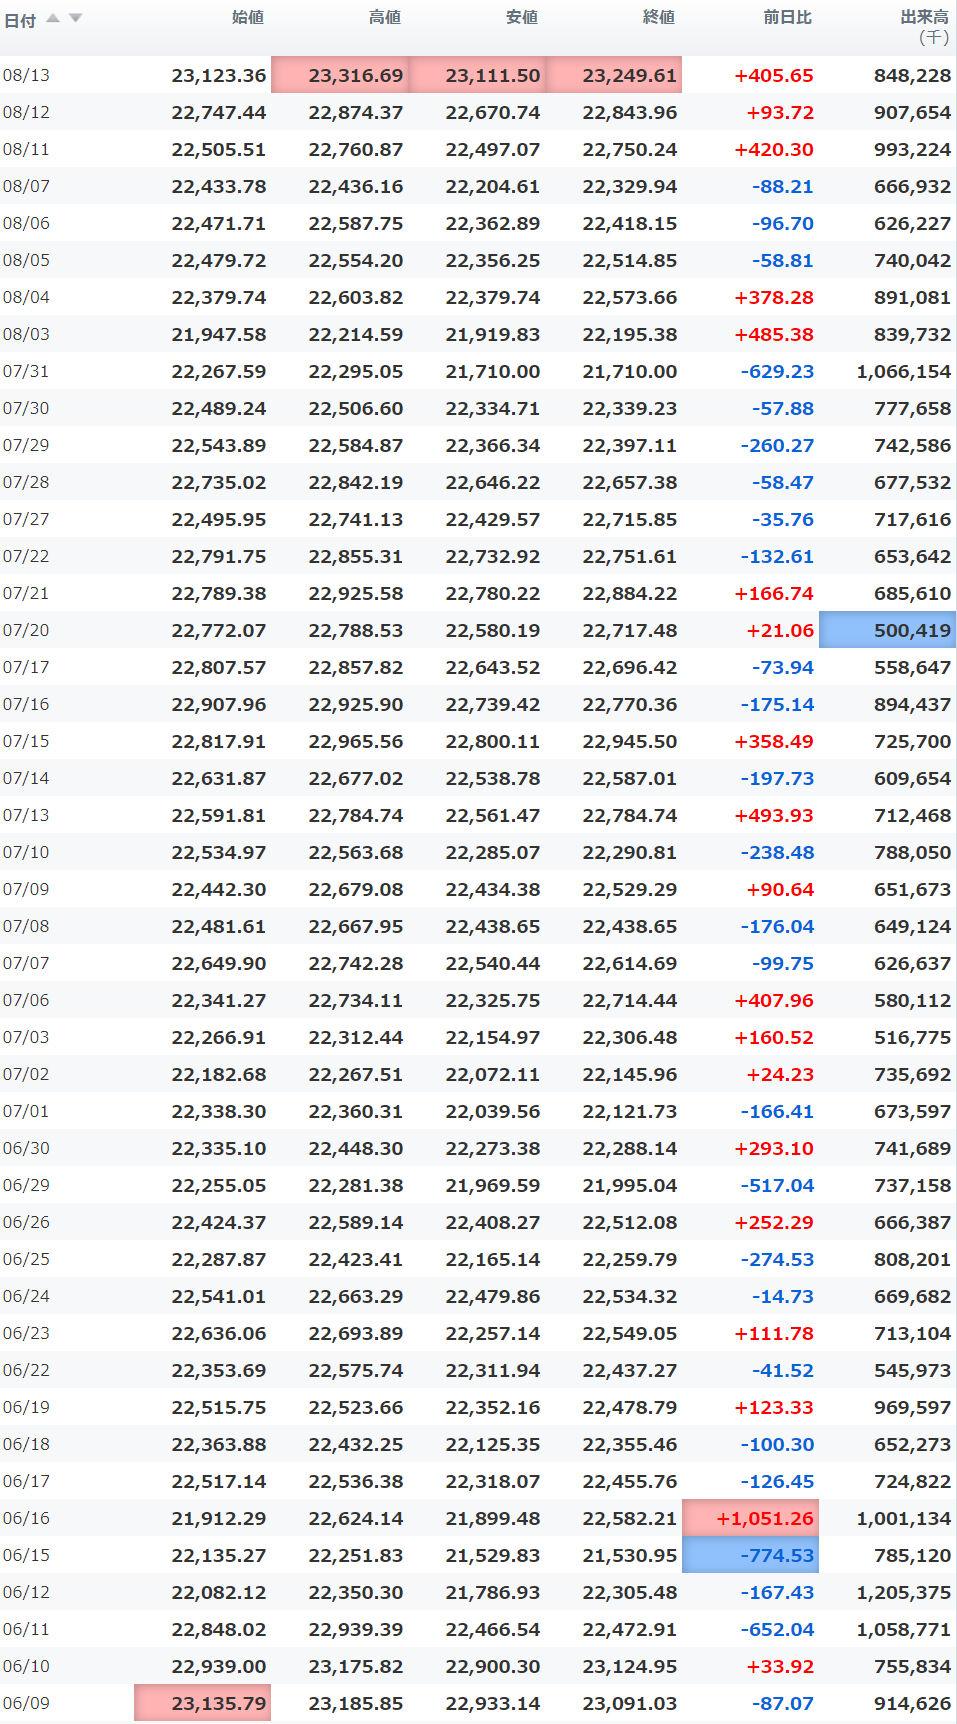The image size is (957, 1724).
Task: Select the -652.04 change on 06/11
Action: click(777, 1629)
